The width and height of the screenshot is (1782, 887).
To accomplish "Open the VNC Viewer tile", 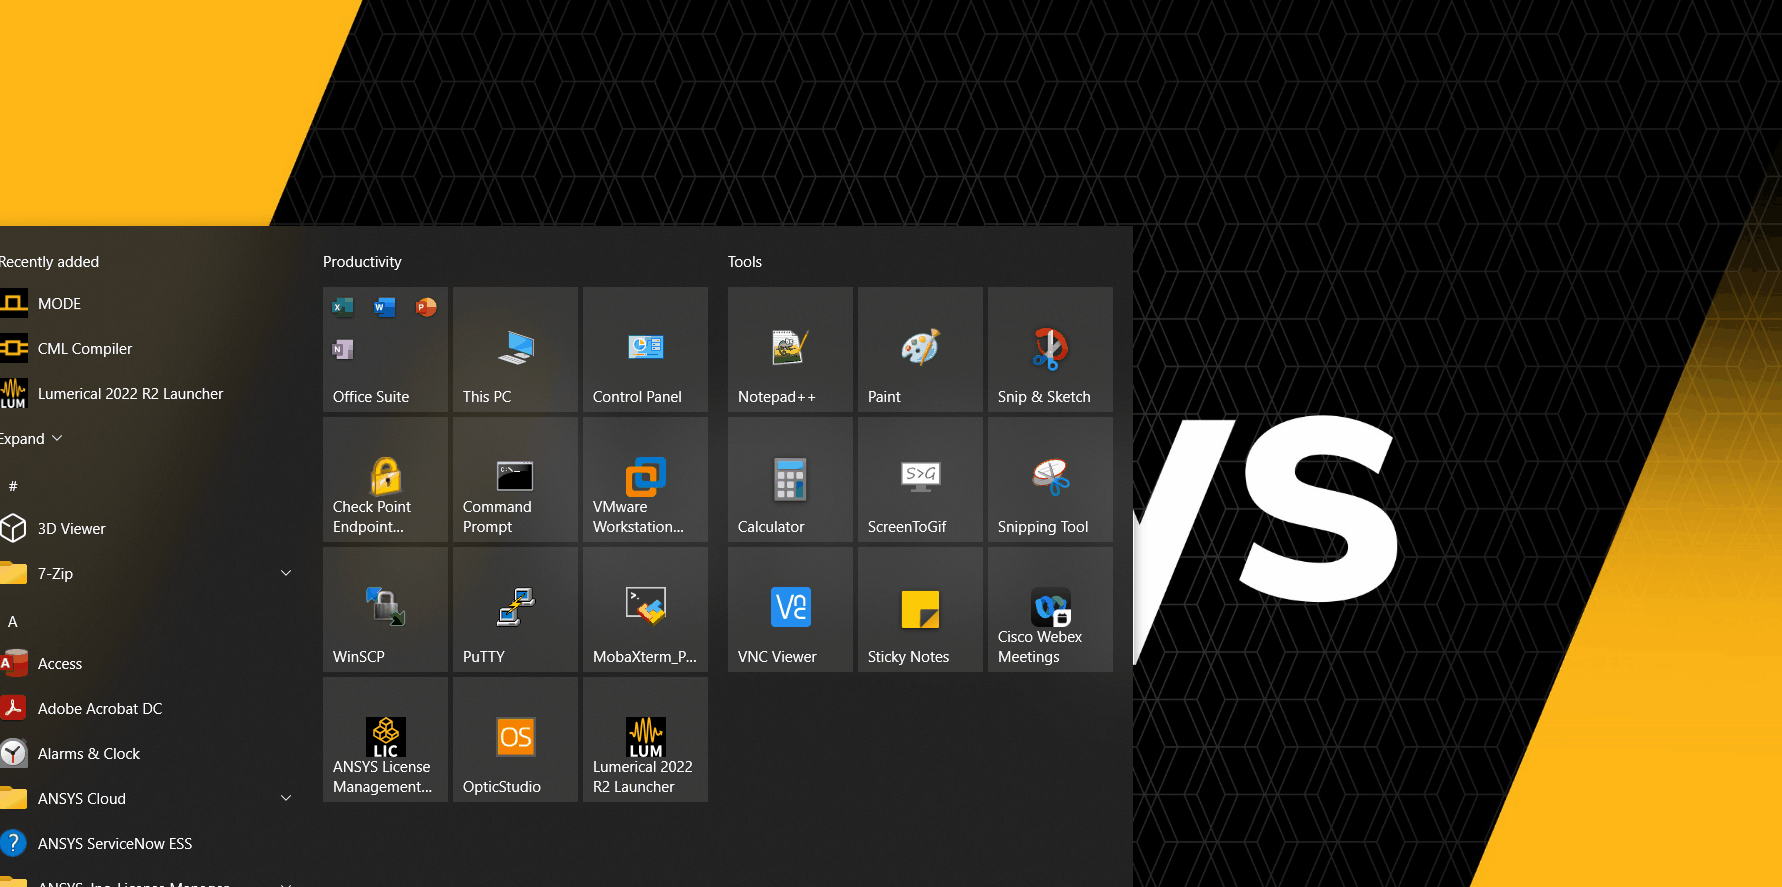I will pos(790,609).
